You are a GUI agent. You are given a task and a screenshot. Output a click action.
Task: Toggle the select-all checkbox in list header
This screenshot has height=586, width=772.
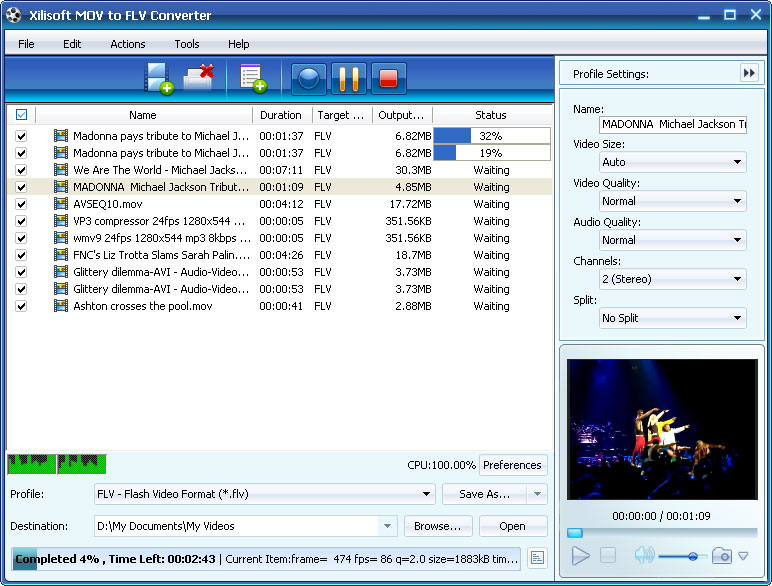(21, 115)
